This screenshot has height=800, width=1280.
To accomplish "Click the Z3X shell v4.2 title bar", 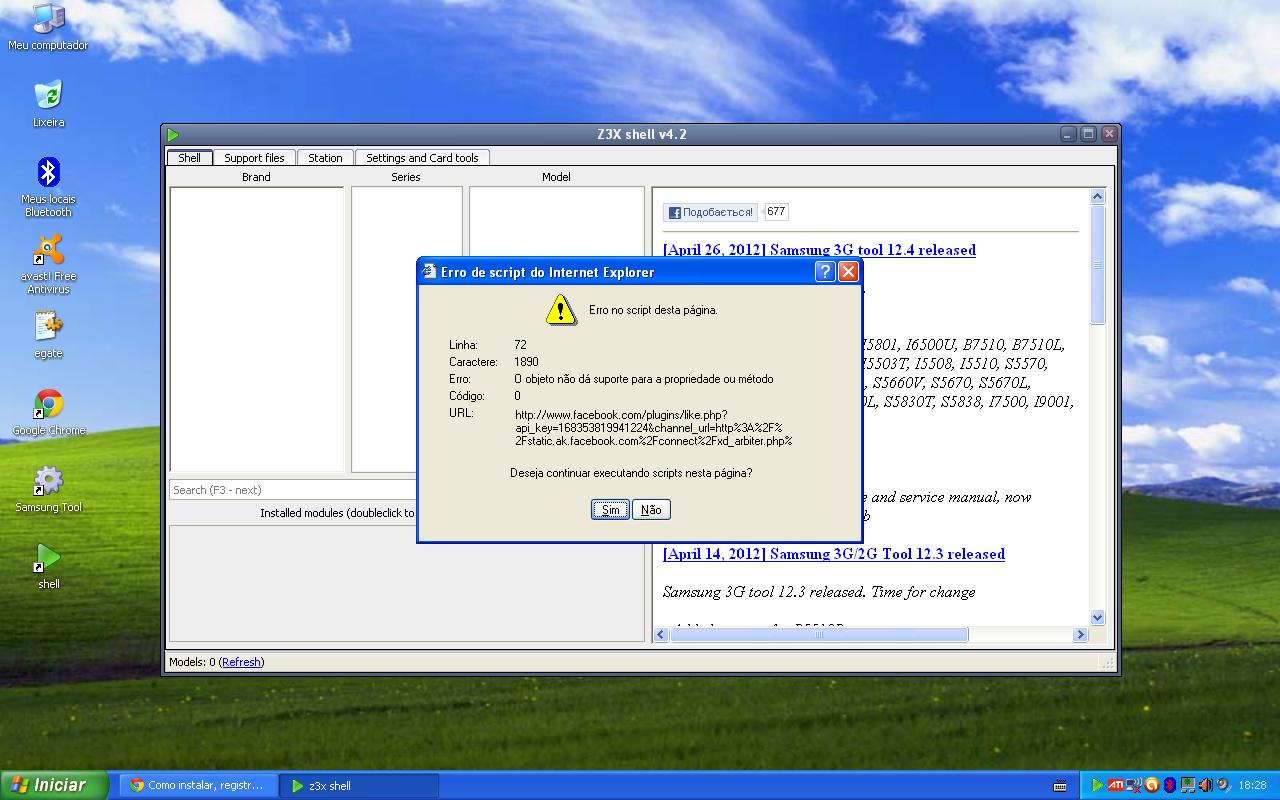I will (x=641, y=135).
